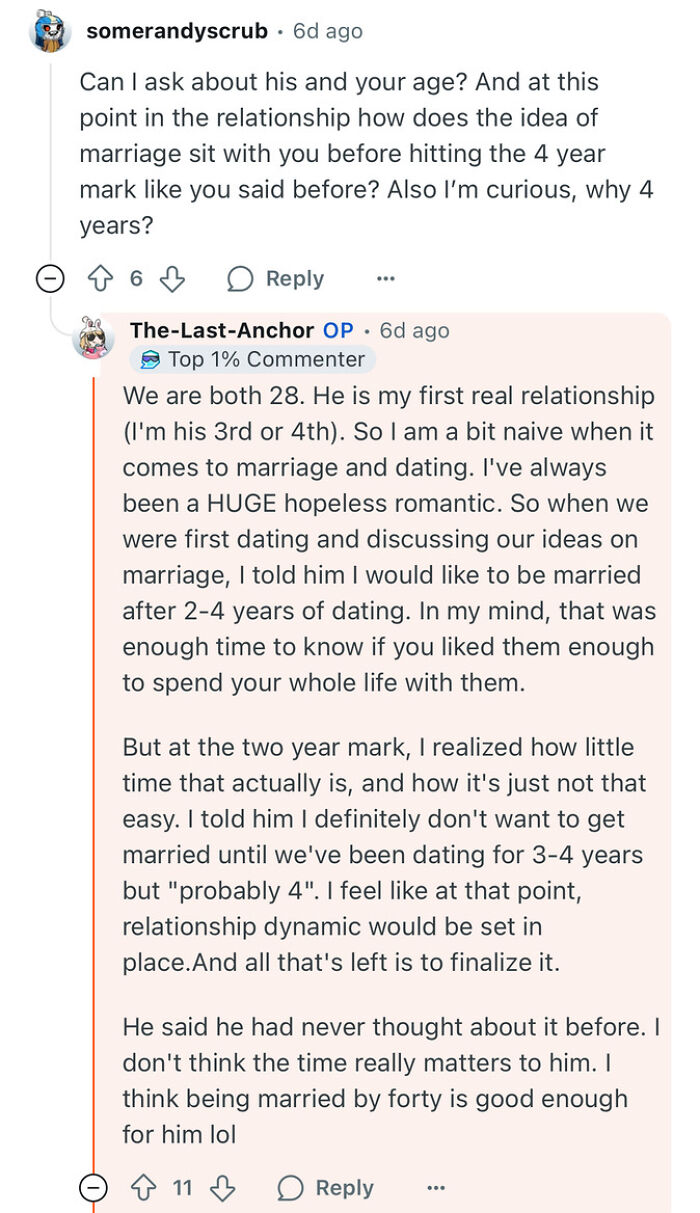Open the overflow menu on the OP's reply
The image size is (700, 1213).
(436, 1187)
